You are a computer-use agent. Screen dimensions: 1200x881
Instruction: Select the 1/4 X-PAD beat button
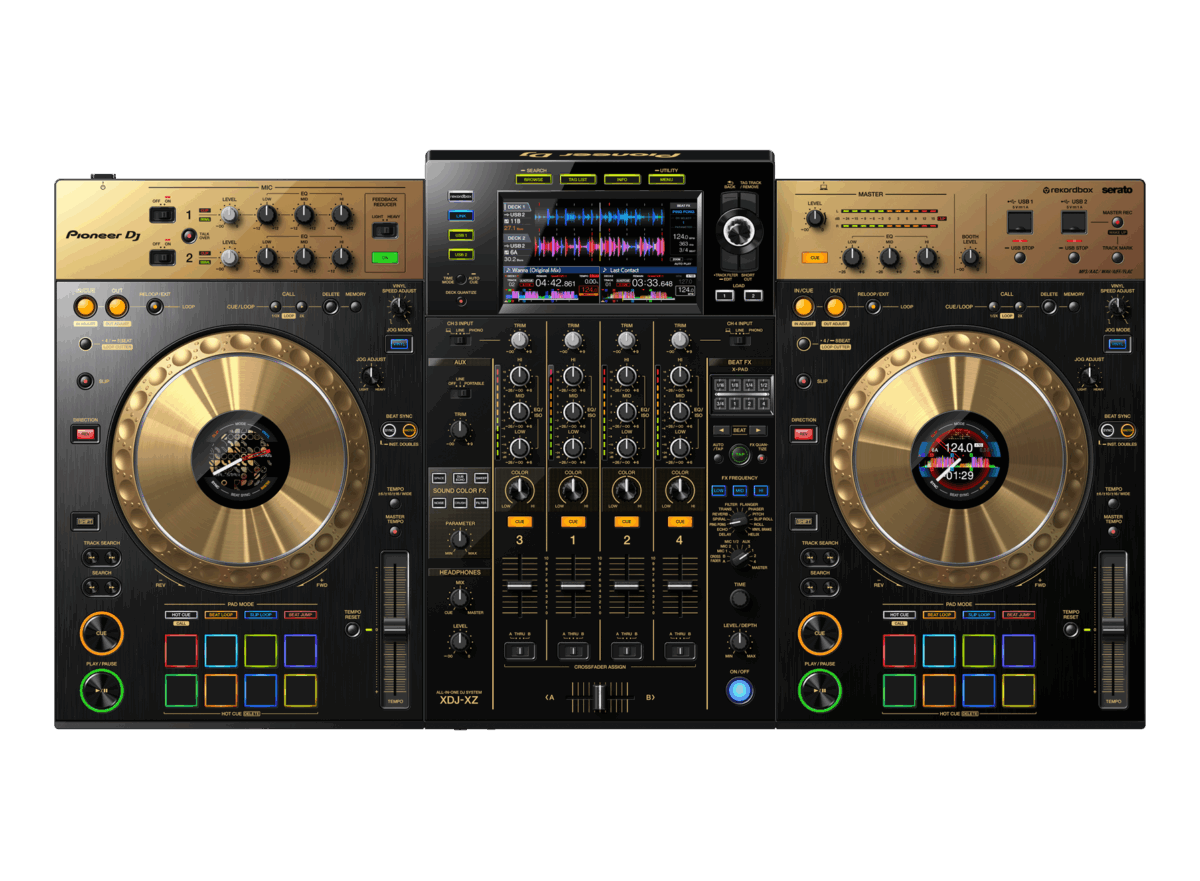pyautogui.click(x=750, y=384)
